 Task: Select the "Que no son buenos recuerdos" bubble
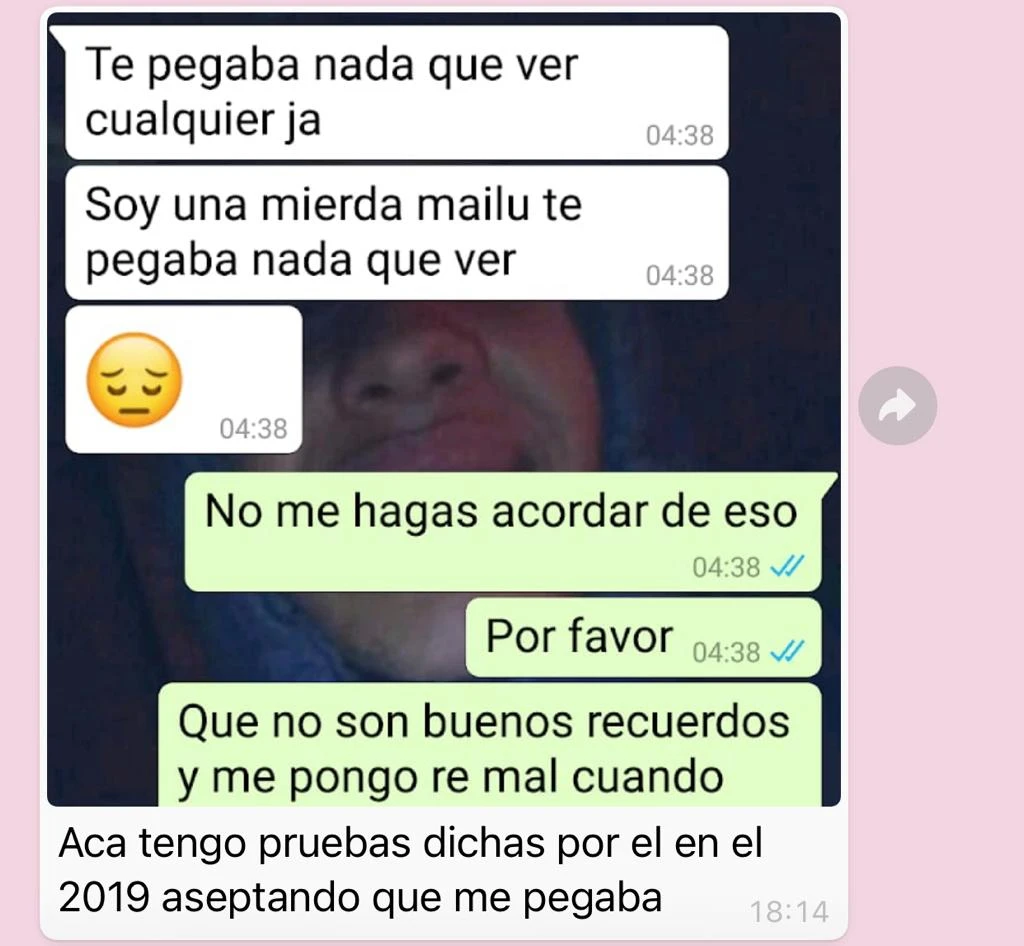pyautogui.click(x=490, y=745)
